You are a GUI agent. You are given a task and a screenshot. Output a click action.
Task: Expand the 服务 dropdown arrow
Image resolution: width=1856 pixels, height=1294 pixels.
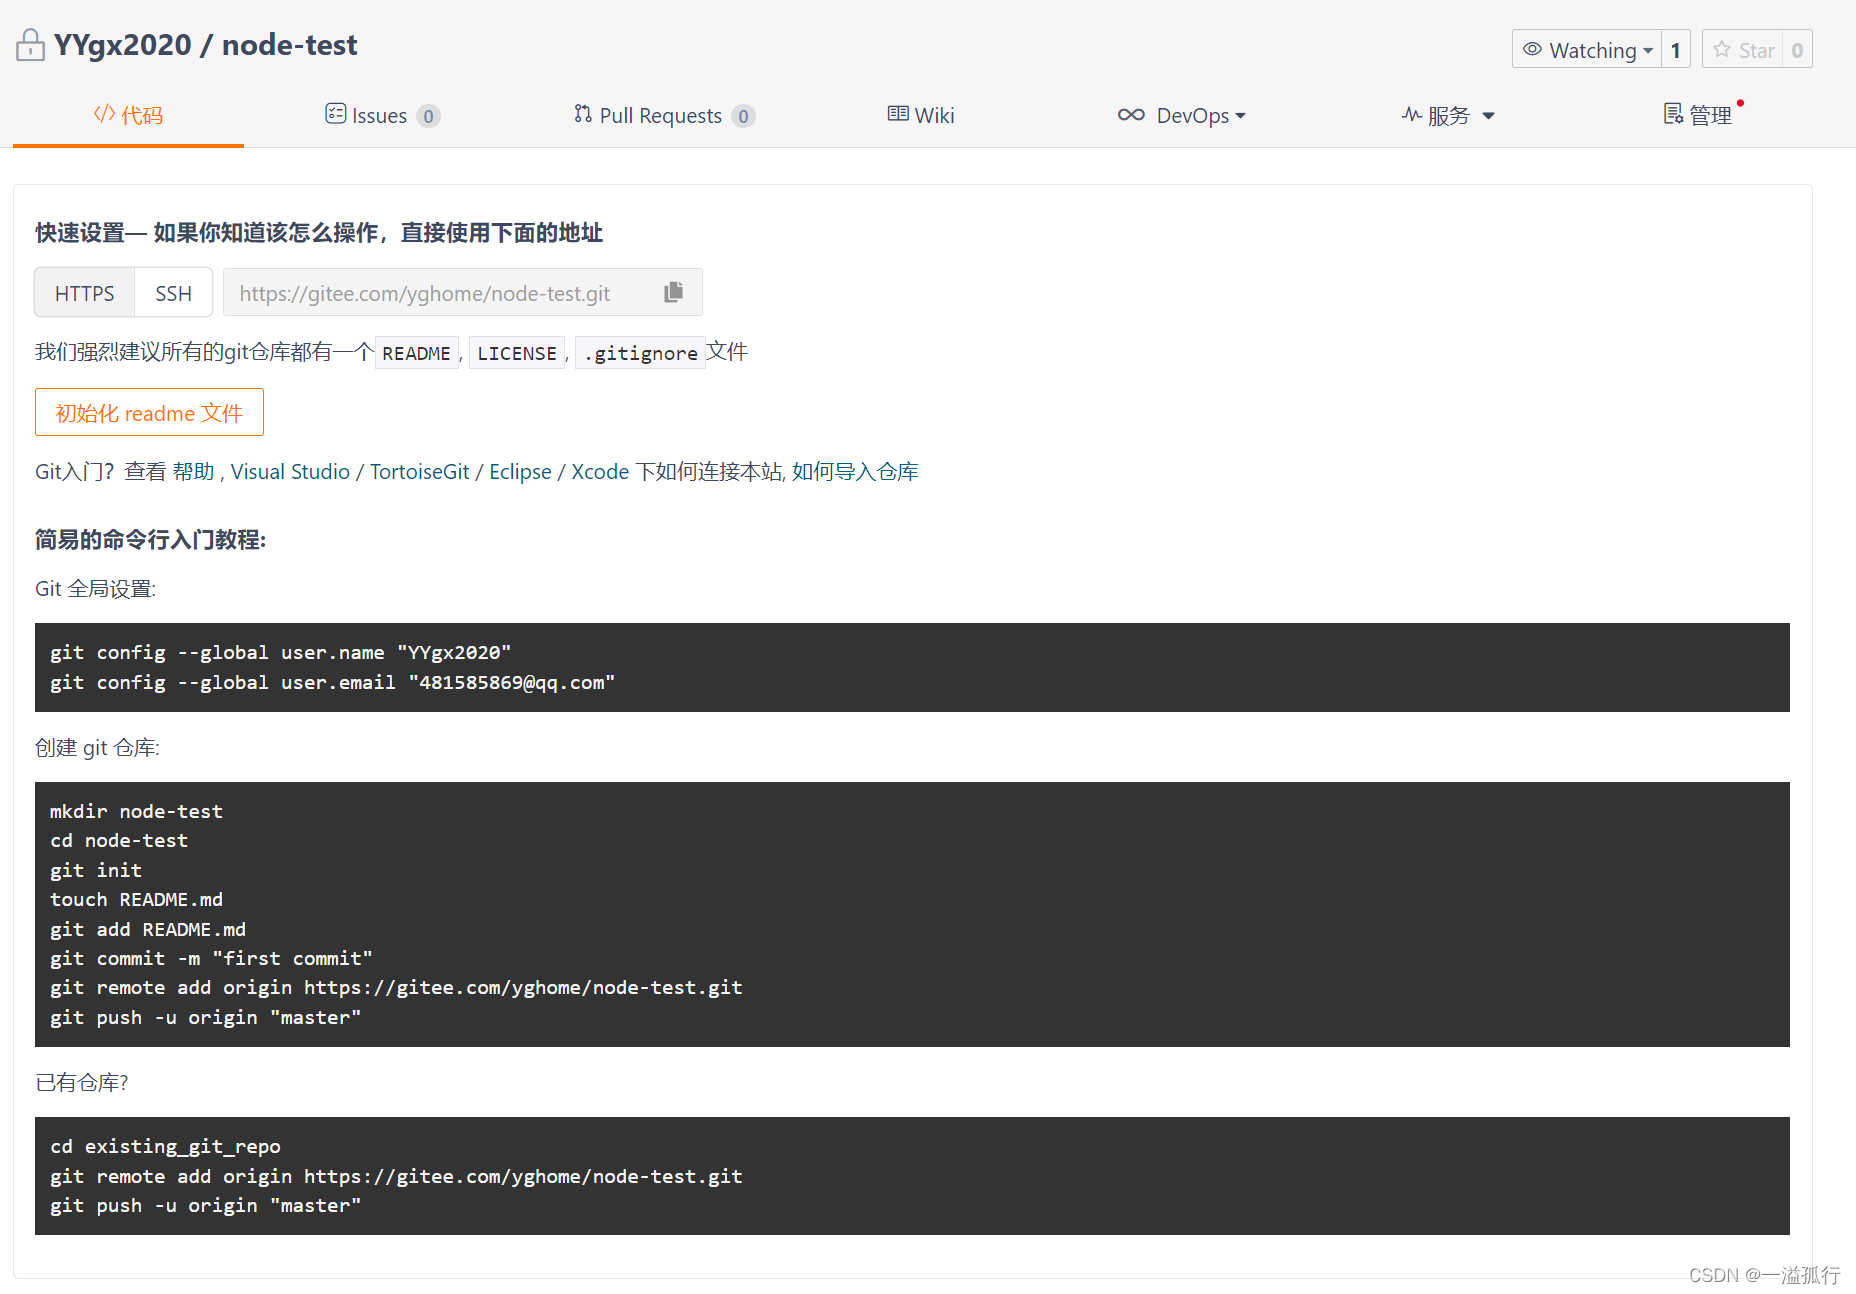tap(1488, 116)
